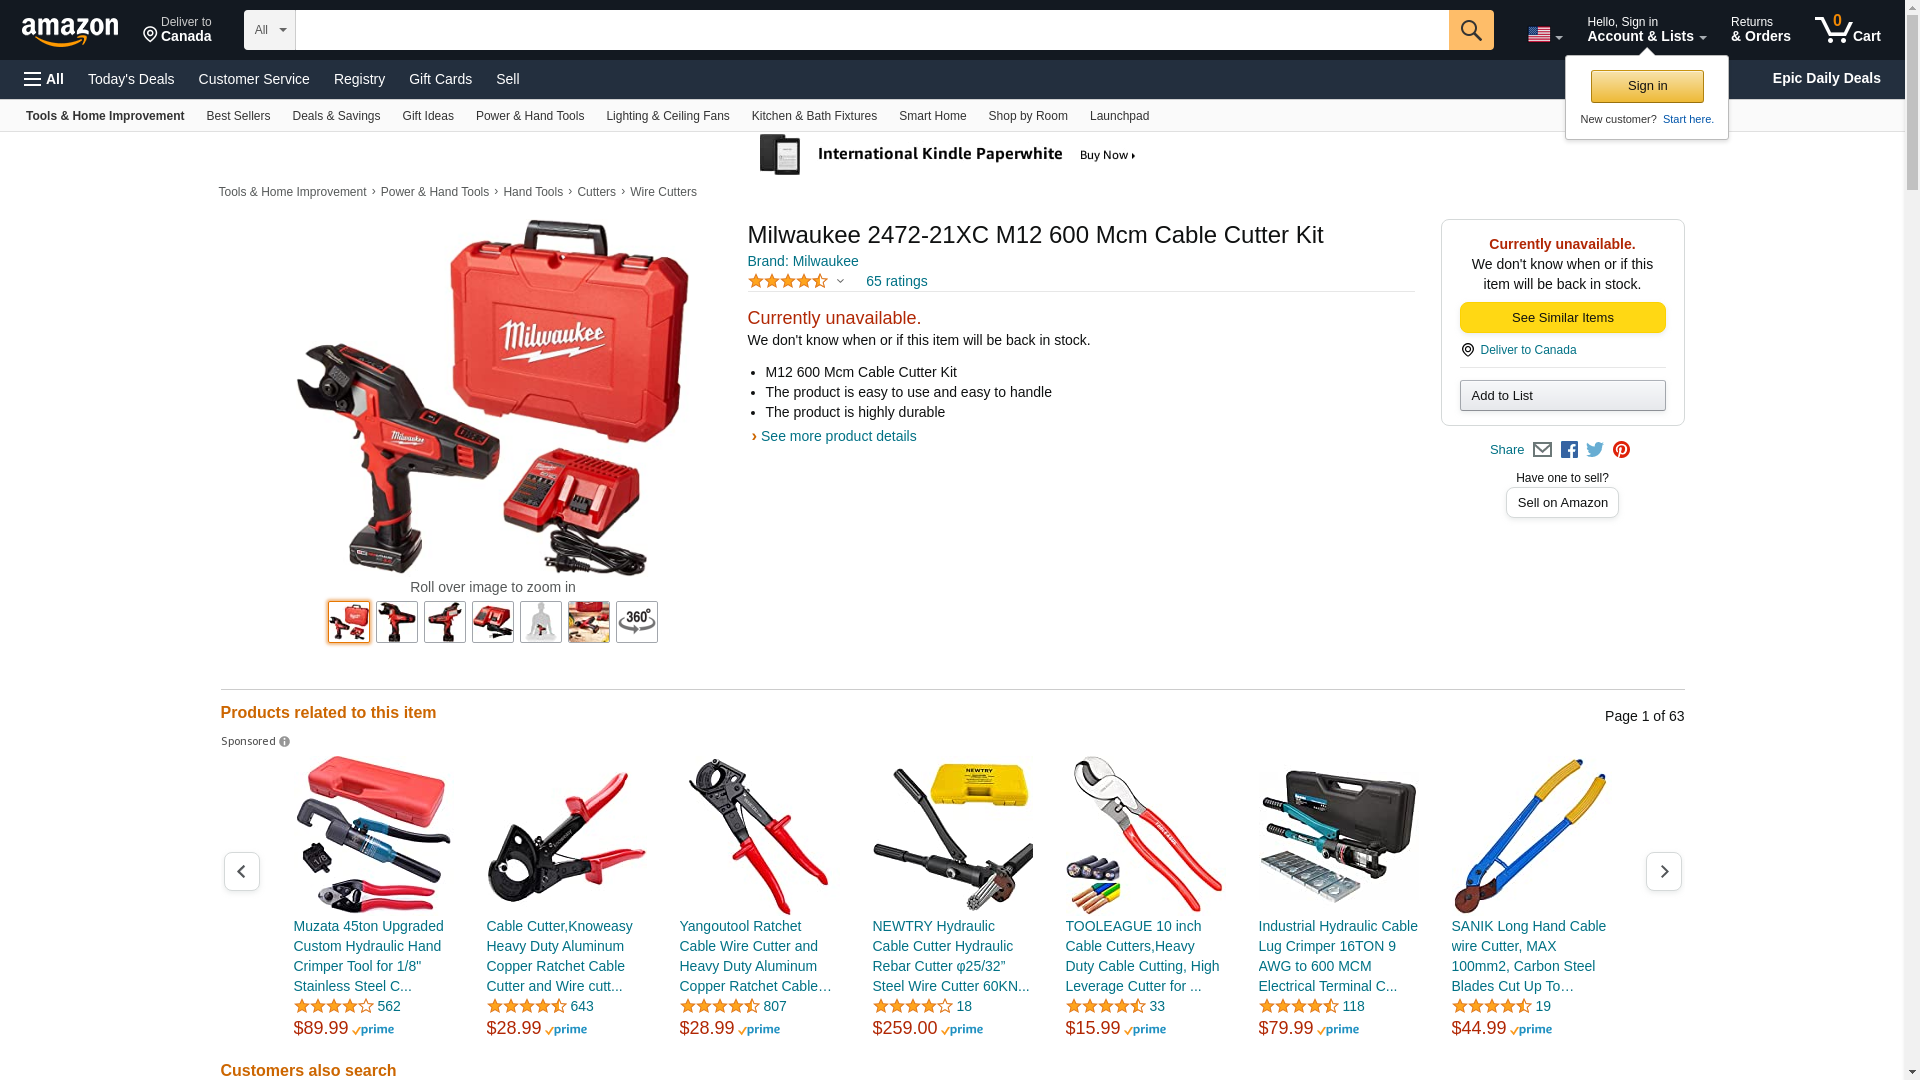The height and width of the screenshot is (1080, 1920).
Task: Open the 65 ratings link
Action: (896, 281)
